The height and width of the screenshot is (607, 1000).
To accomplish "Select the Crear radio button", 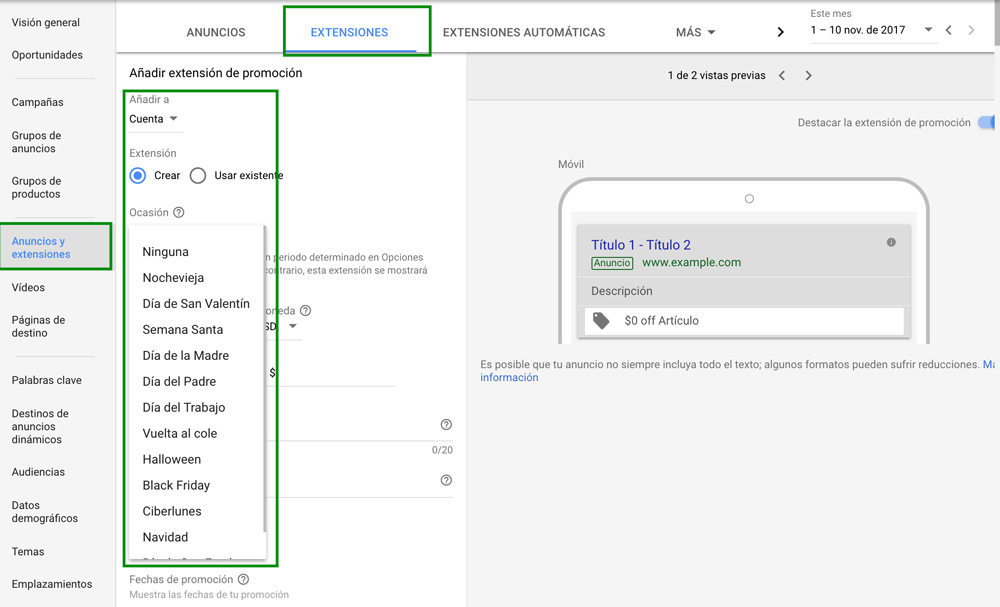I will point(139,175).
